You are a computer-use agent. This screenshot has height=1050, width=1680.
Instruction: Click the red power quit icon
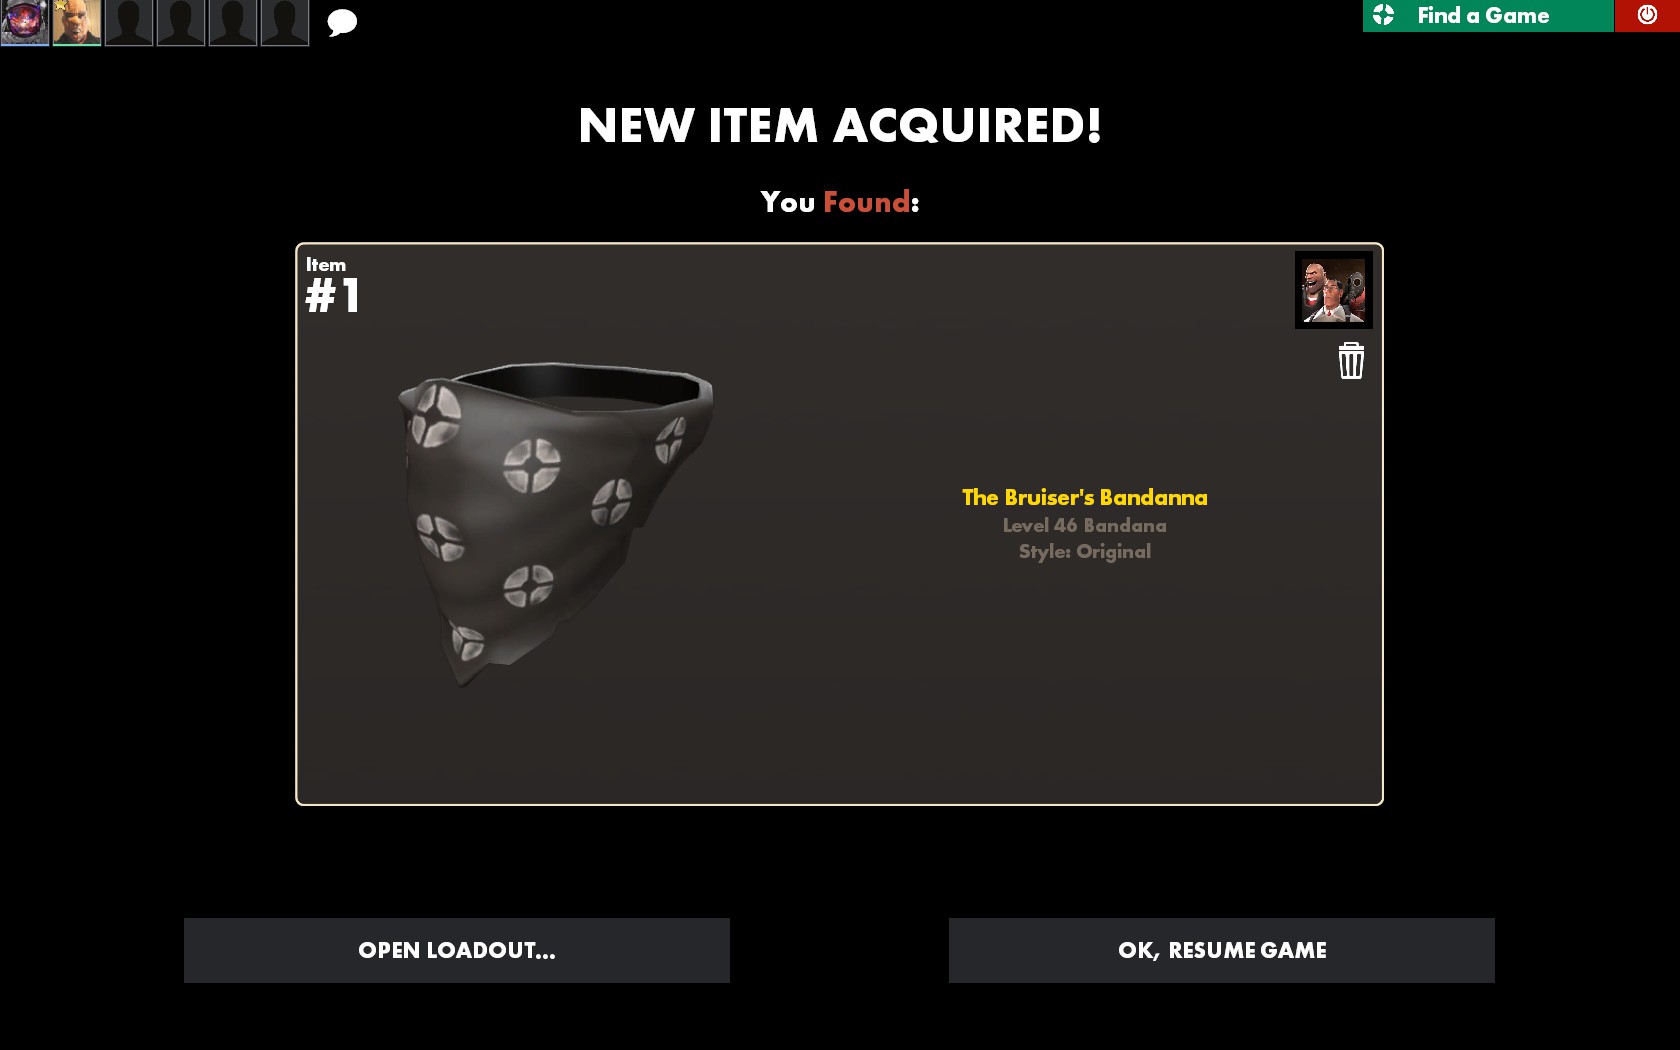click(x=1647, y=15)
